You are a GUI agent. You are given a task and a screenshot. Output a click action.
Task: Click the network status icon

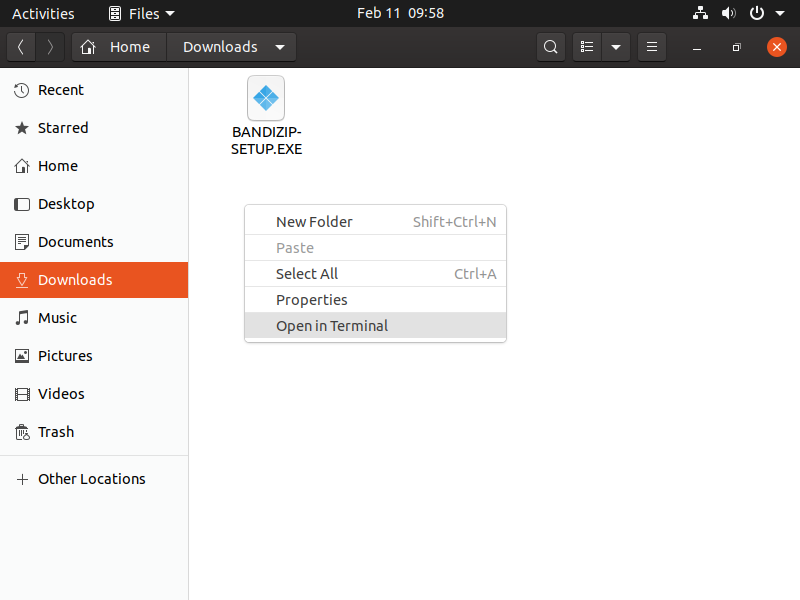(700, 14)
